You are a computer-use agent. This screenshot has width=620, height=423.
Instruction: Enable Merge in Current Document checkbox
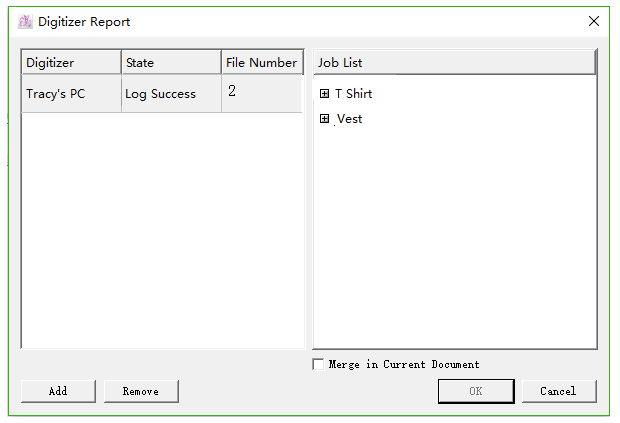[x=318, y=365]
